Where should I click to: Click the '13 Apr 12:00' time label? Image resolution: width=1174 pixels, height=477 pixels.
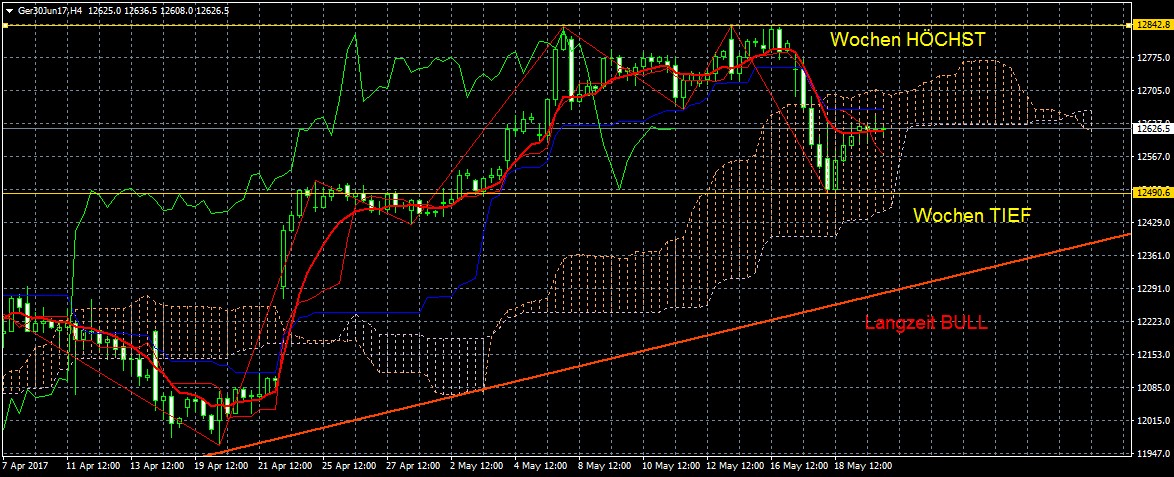(156, 466)
